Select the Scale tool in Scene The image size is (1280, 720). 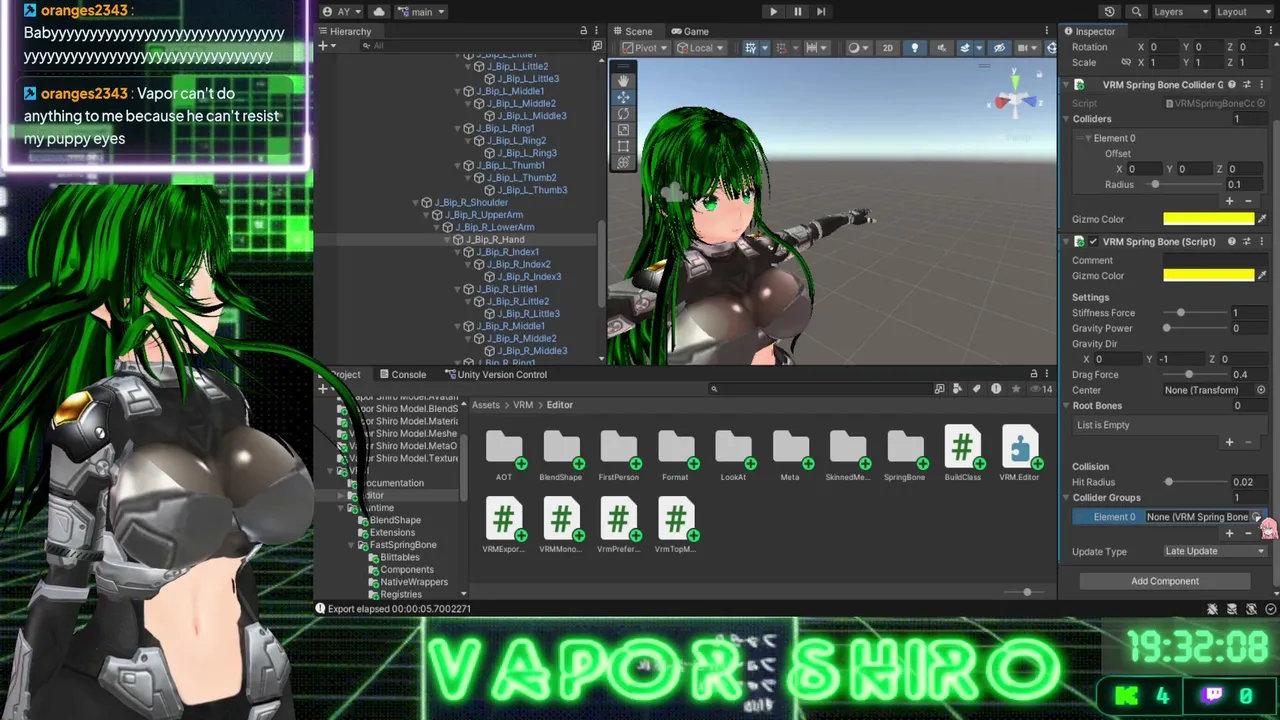click(x=623, y=129)
